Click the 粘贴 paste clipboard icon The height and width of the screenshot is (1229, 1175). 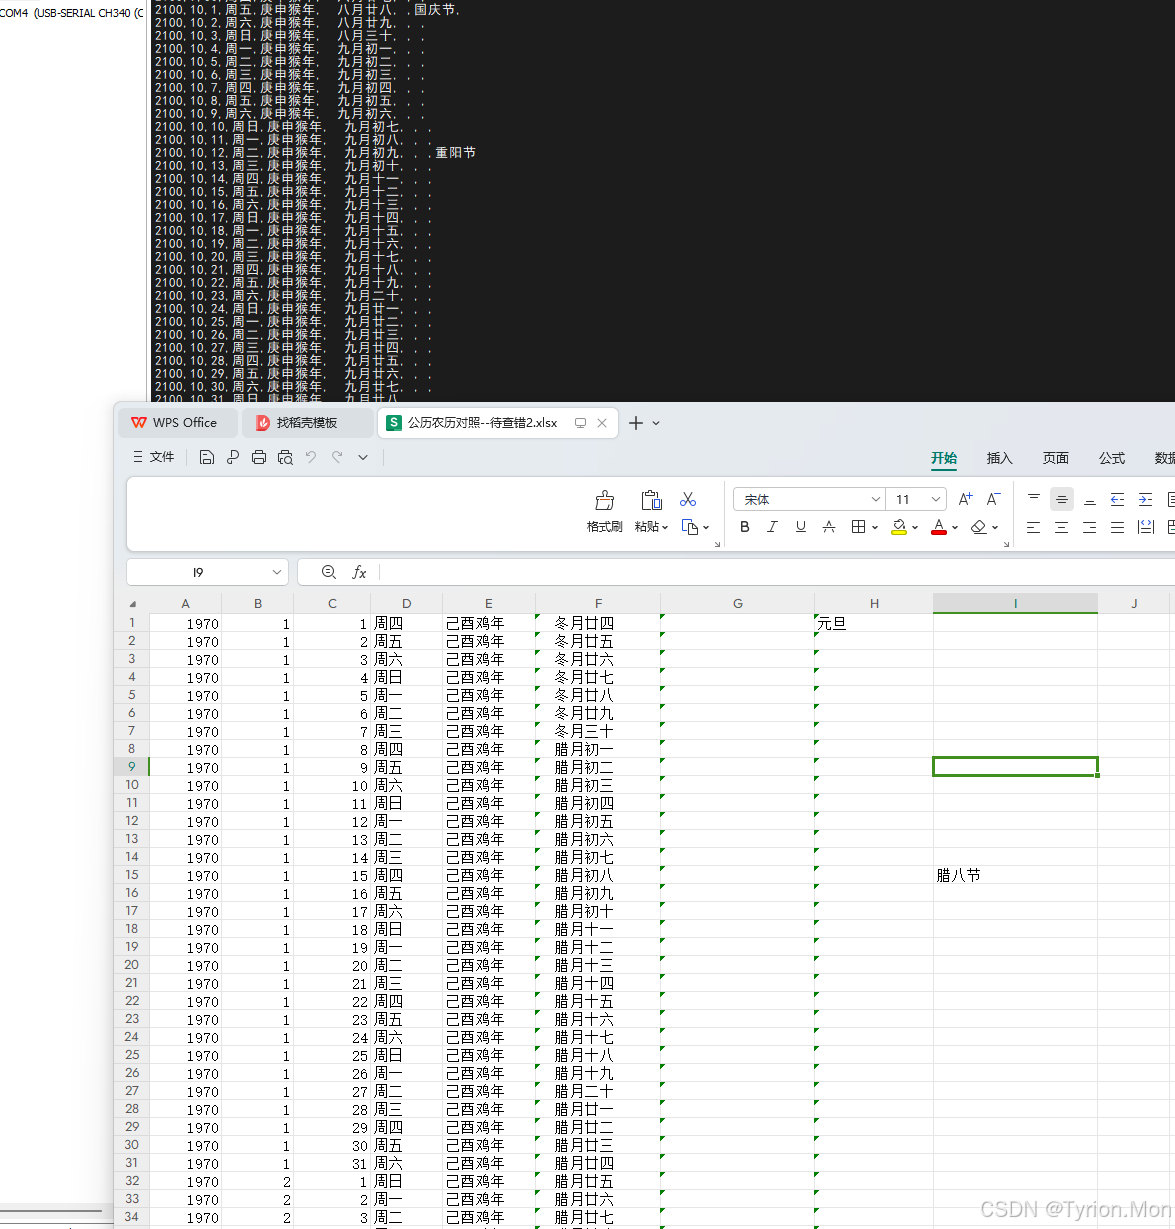tap(652, 500)
